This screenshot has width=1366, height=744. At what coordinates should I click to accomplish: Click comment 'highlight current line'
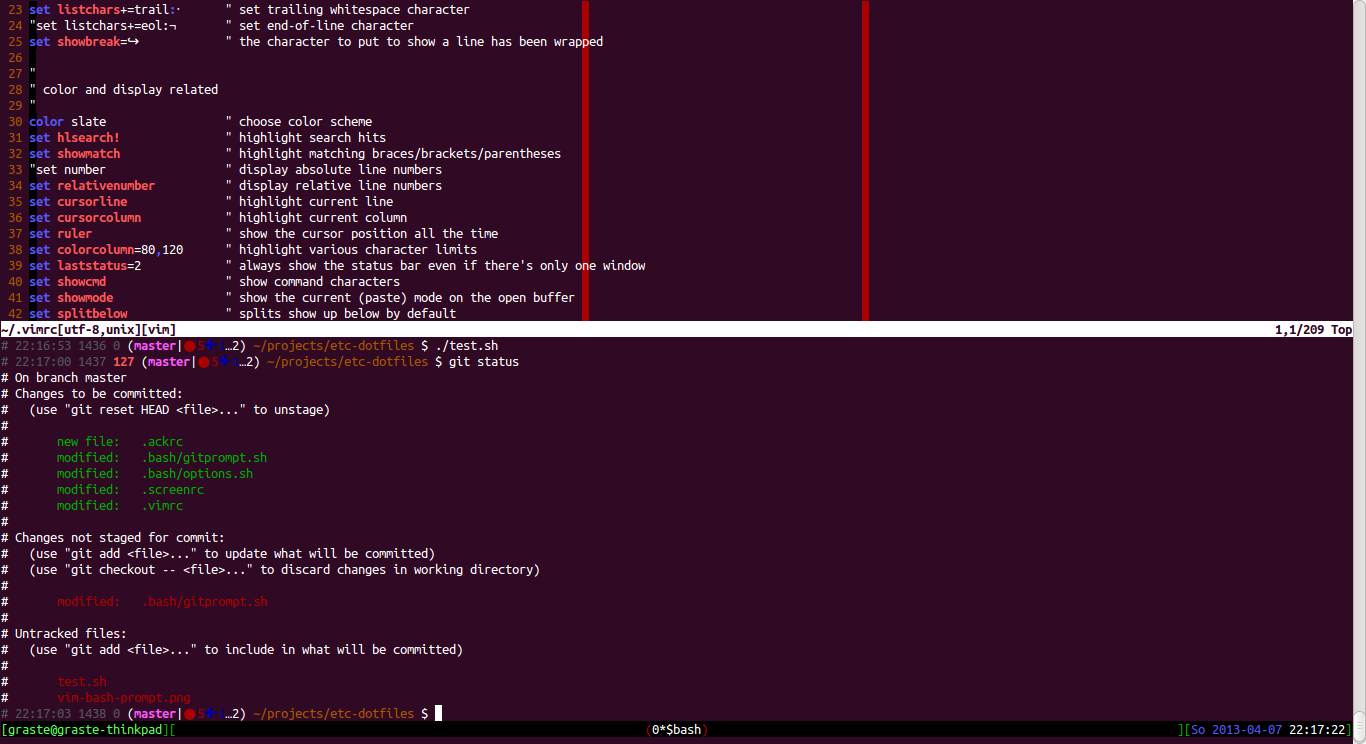coord(316,201)
